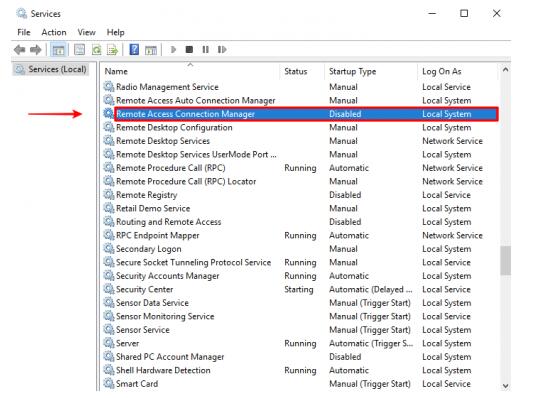Screen dimensions: 541x398
Task: Click the gear icon of Retail Demo Service
Action: 109,208
